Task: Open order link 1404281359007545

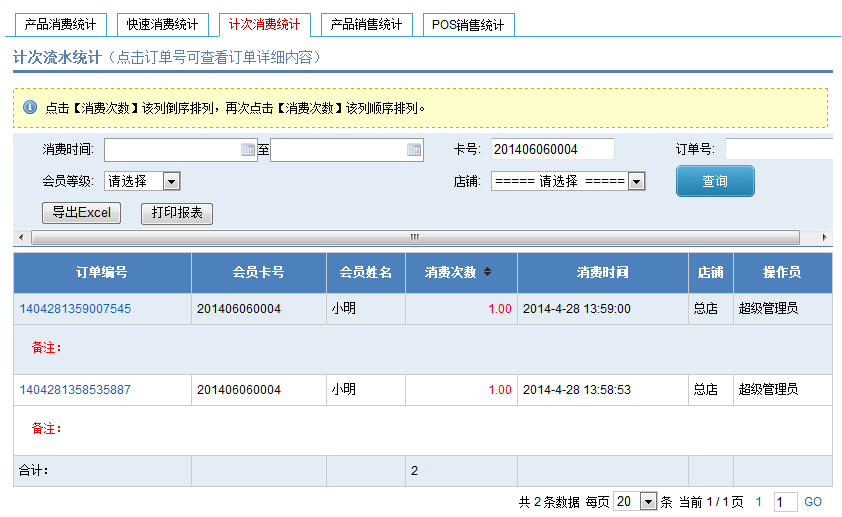Action: (75, 309)
